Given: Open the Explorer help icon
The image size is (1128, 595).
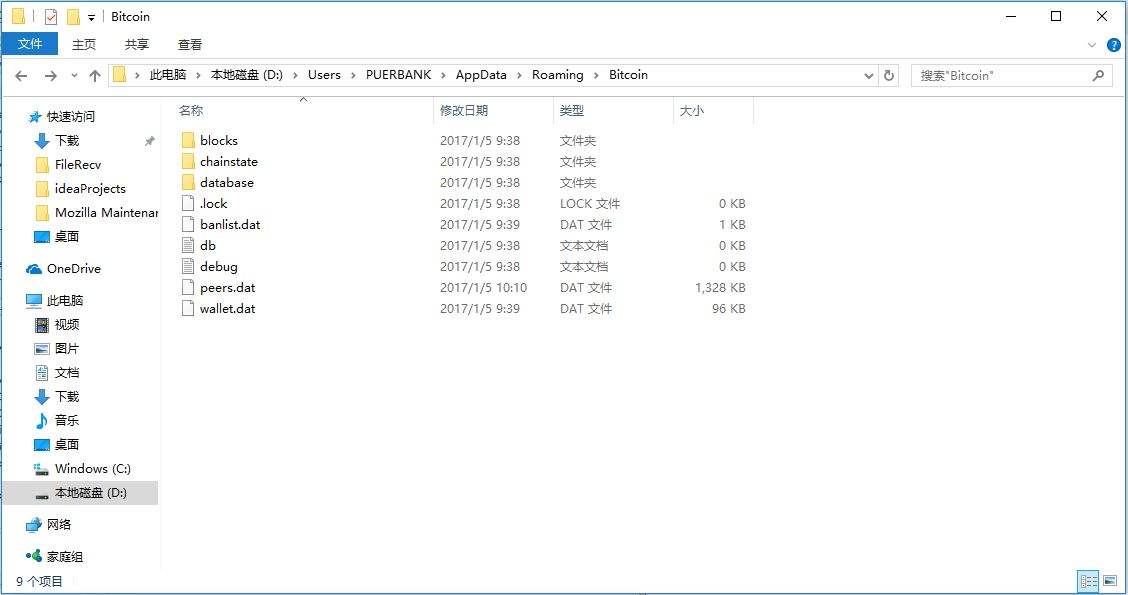Looking at the screenshot, I should 1114,45.
